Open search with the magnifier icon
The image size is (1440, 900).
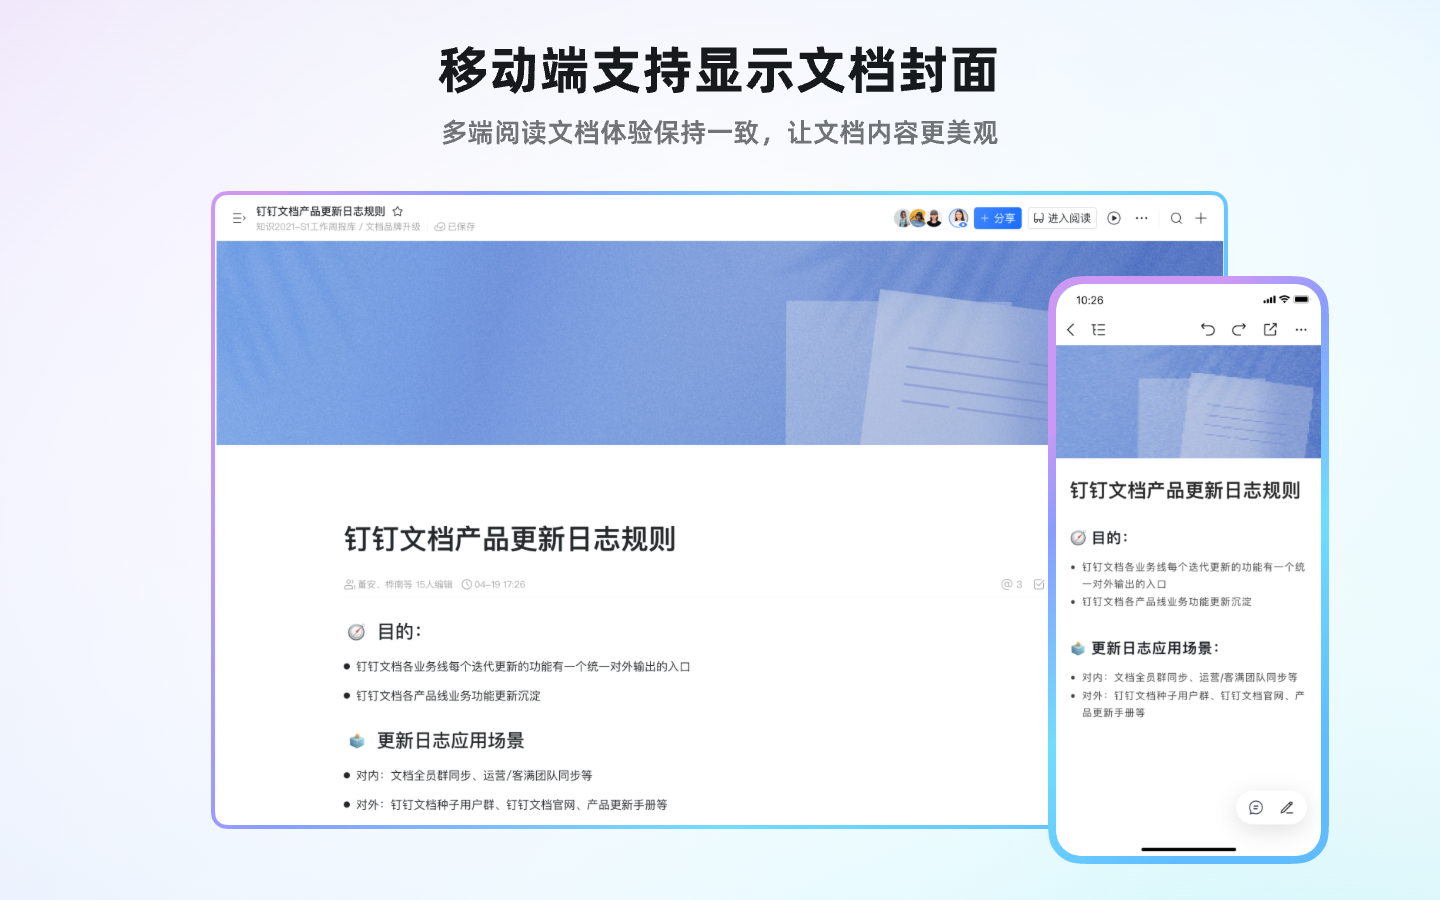pos(1177,218)
